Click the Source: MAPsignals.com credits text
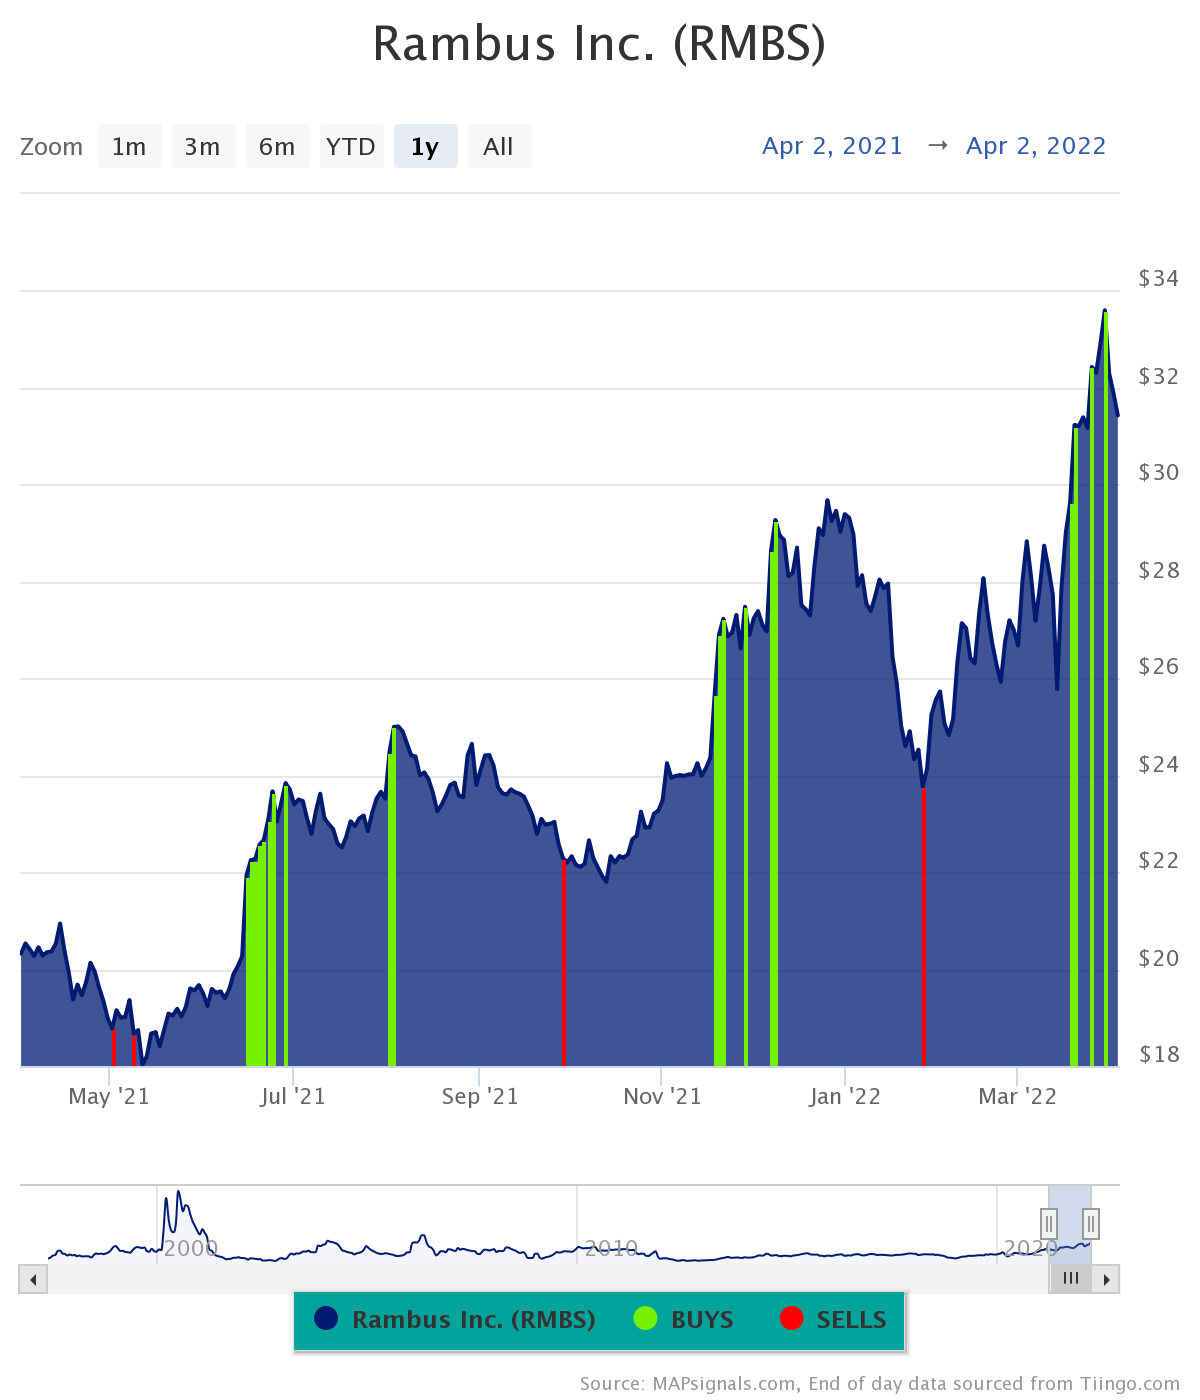 click(880, 1384)
